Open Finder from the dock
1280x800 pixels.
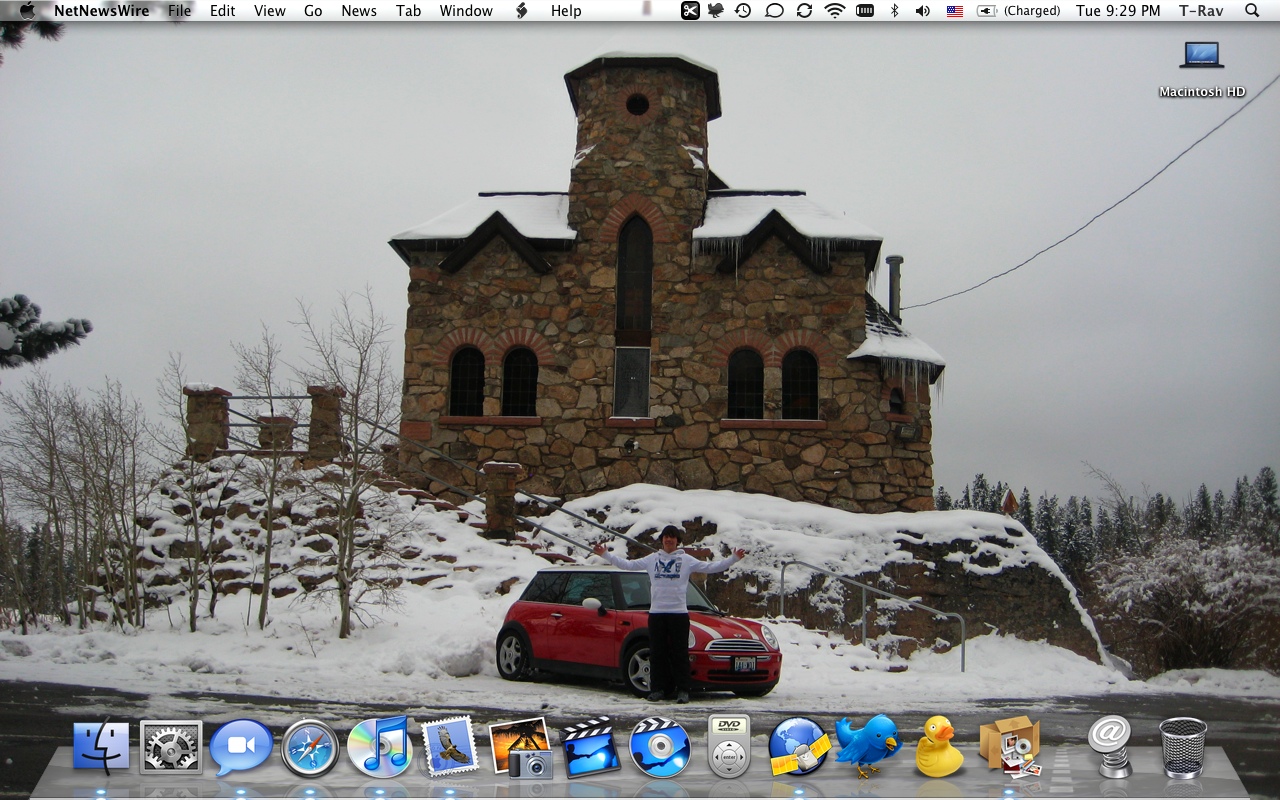pyautogui.click(x=101, y=747)
